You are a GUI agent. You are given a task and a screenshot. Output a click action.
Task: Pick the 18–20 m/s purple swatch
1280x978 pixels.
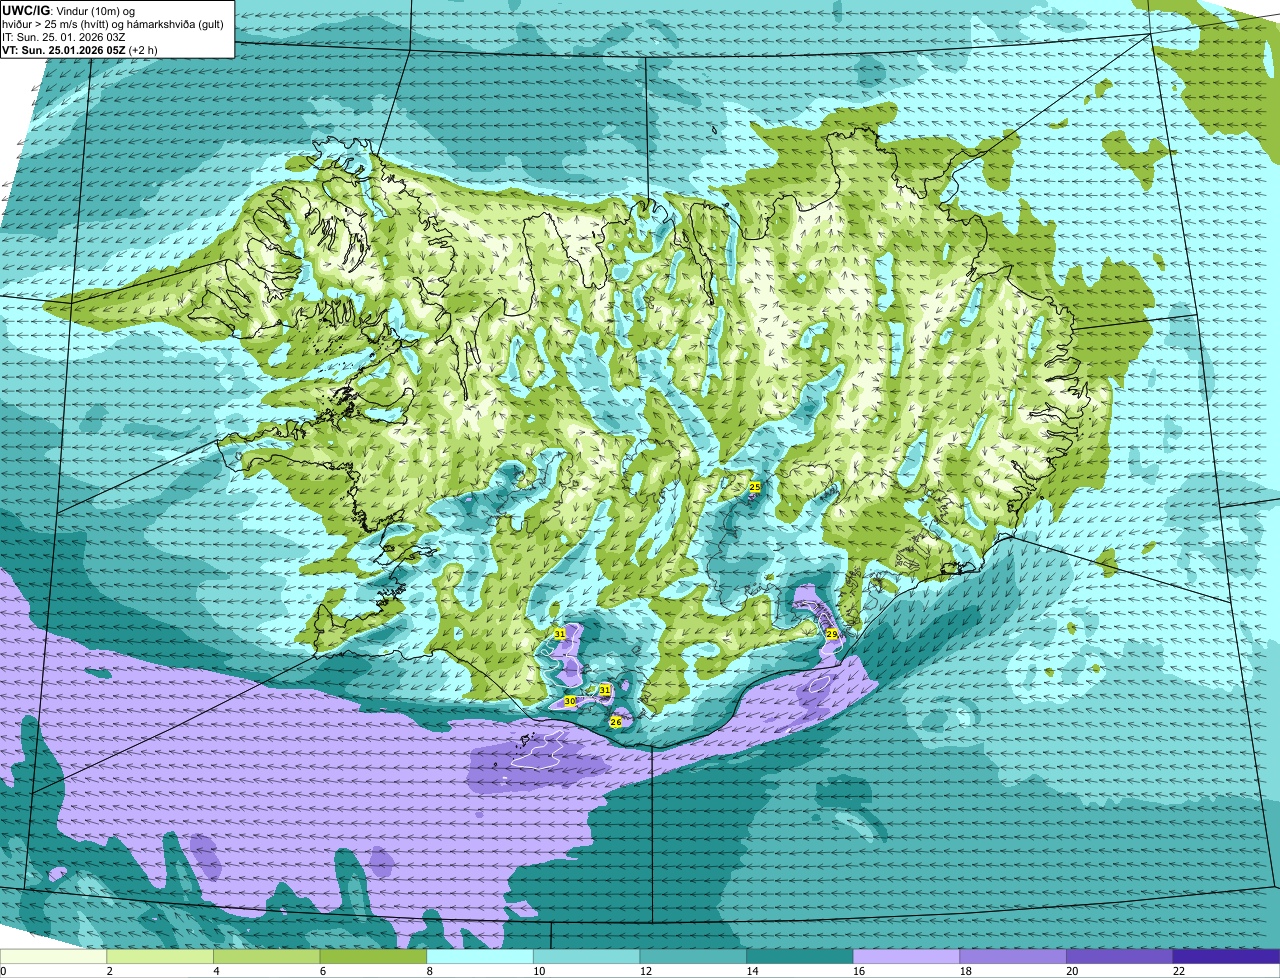tap(1013, 957)
